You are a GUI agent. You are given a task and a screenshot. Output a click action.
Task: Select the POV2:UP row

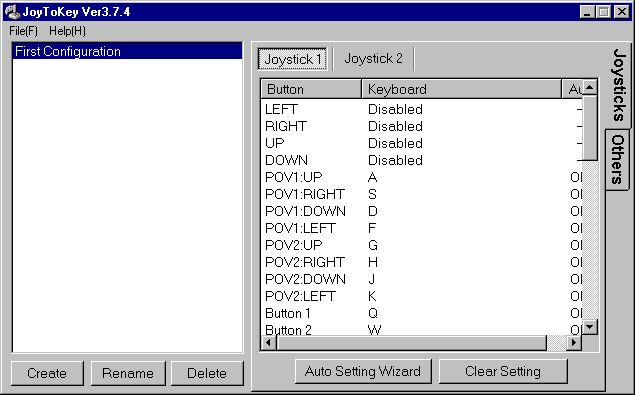pos(422,246)
